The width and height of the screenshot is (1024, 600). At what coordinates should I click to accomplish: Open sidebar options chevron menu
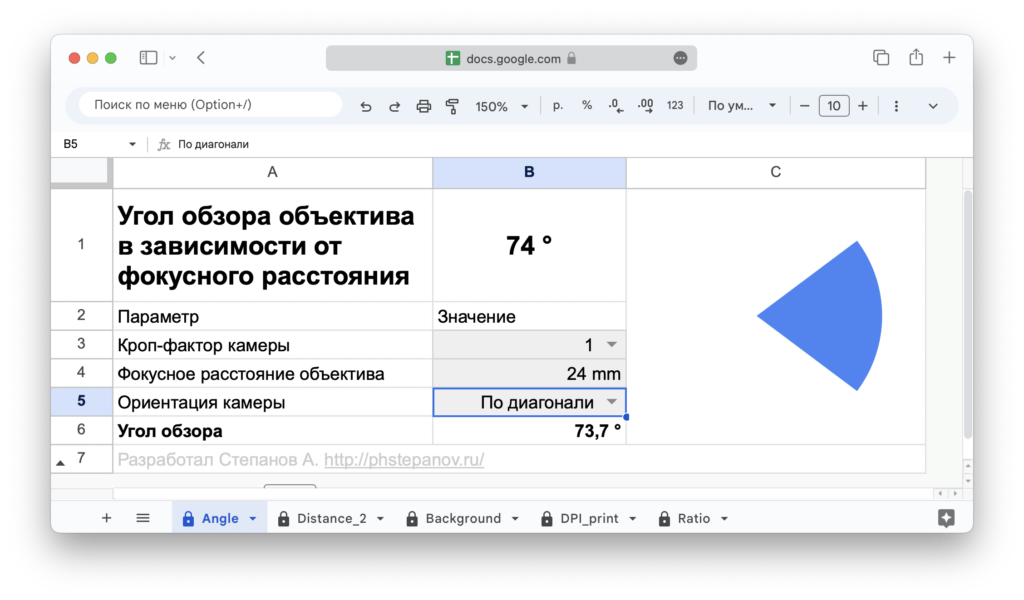[172, 58]
